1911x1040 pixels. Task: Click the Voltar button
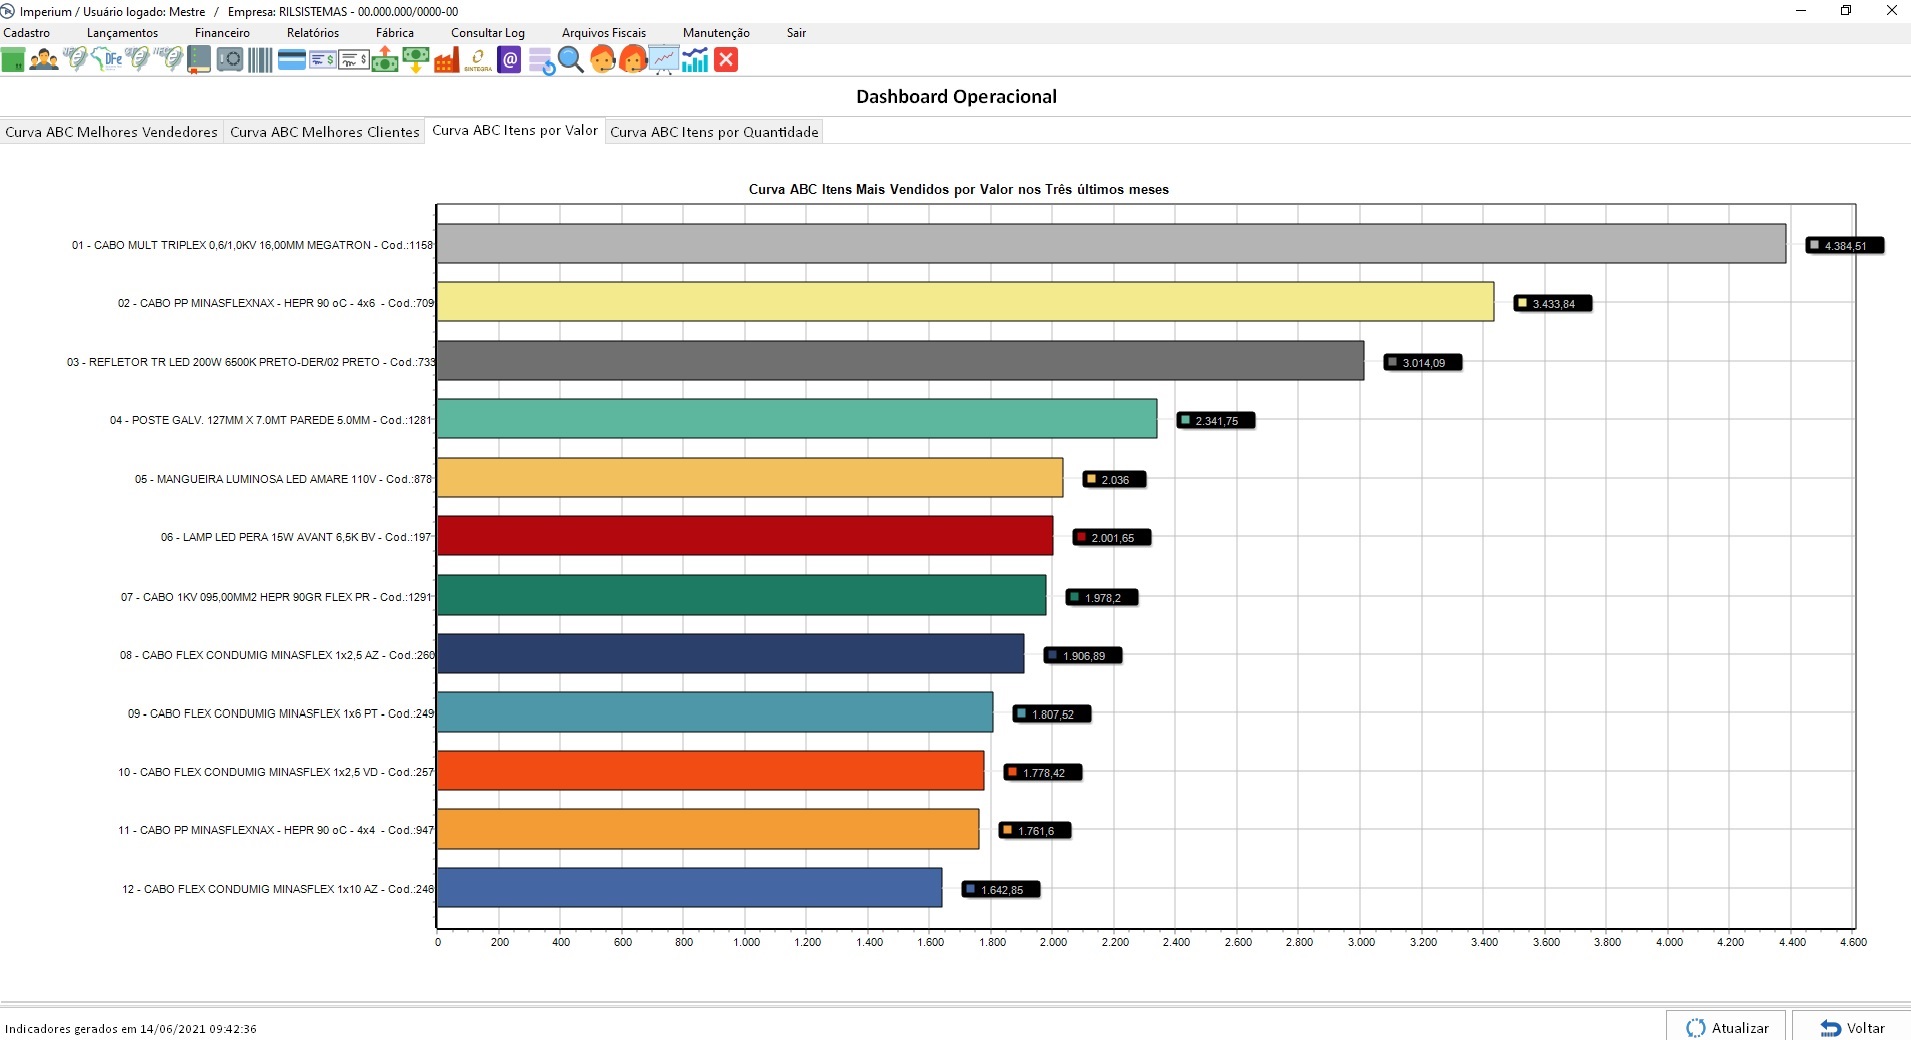[x=1852, y=1027]
